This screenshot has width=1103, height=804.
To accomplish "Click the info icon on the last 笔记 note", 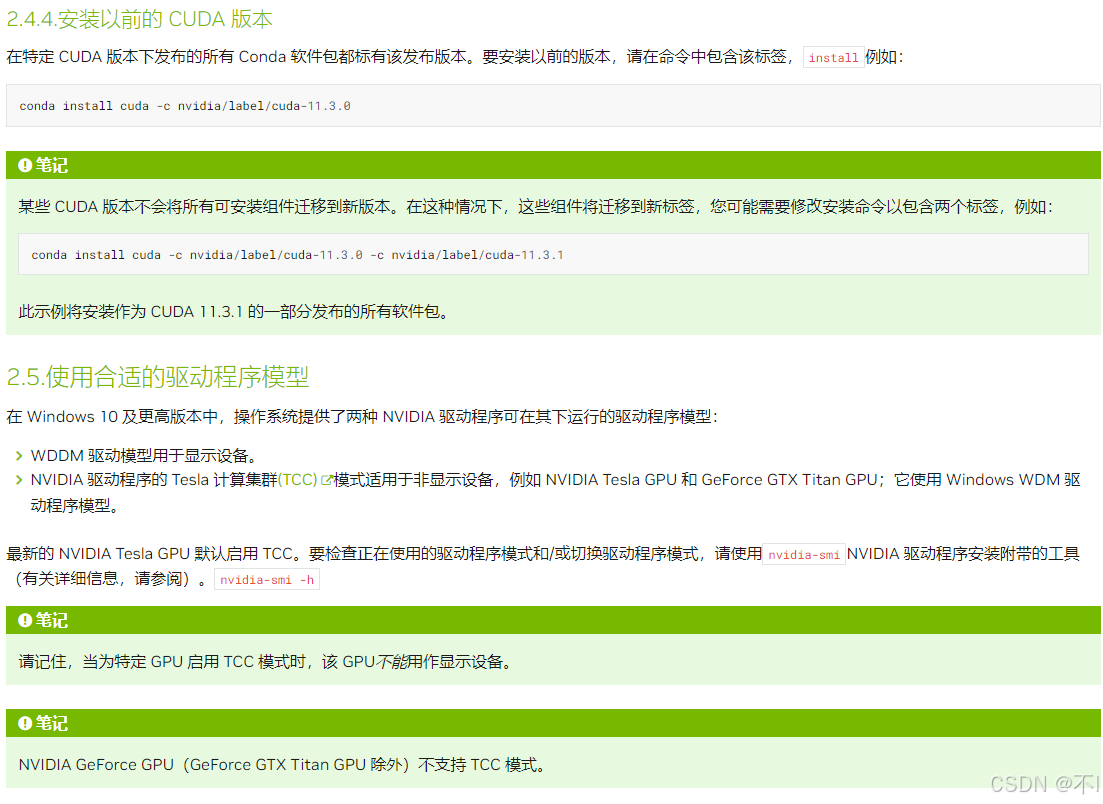I will pos(25,723).
